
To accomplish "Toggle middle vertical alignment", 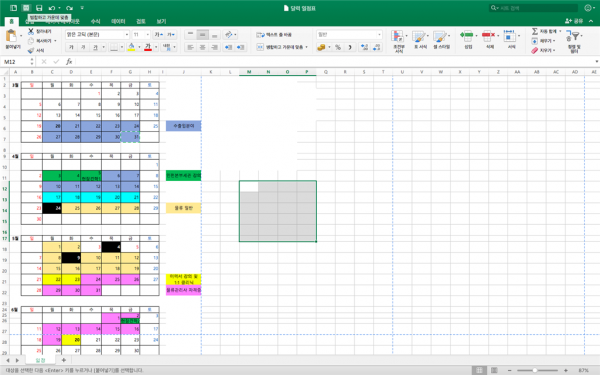I will (202, 35).
